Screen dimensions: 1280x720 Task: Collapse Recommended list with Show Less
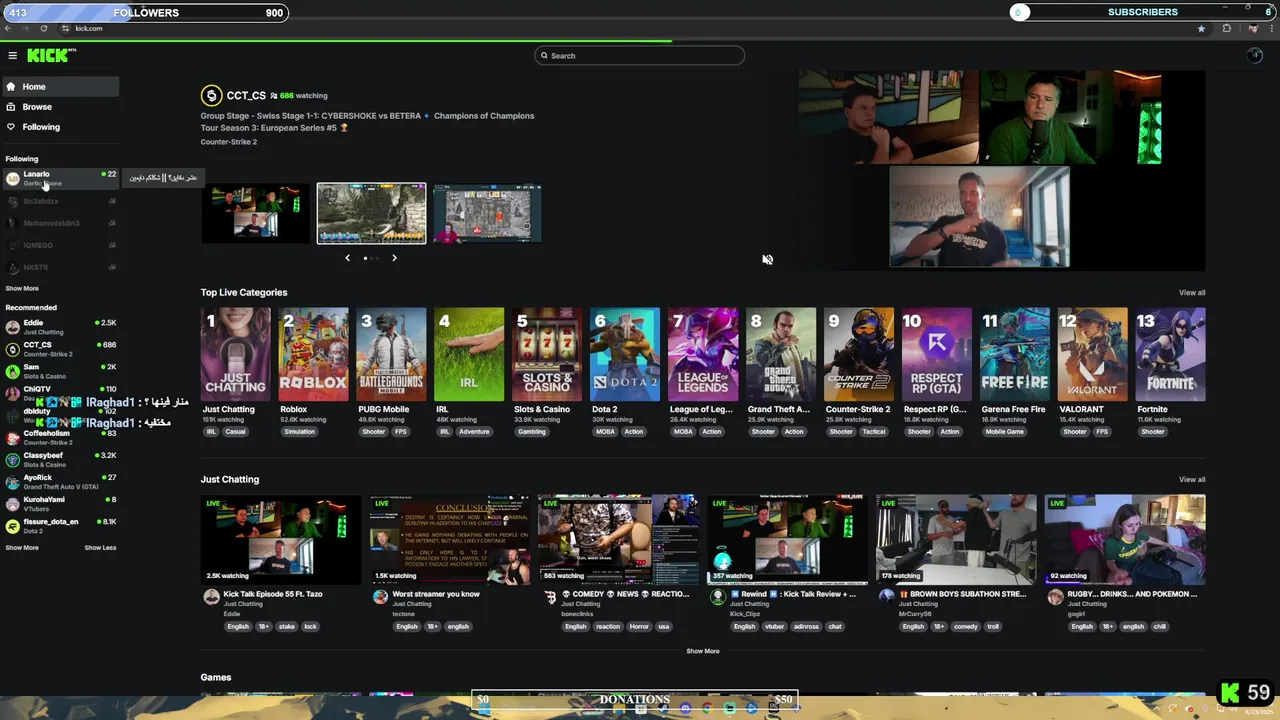tap(100, 548)
